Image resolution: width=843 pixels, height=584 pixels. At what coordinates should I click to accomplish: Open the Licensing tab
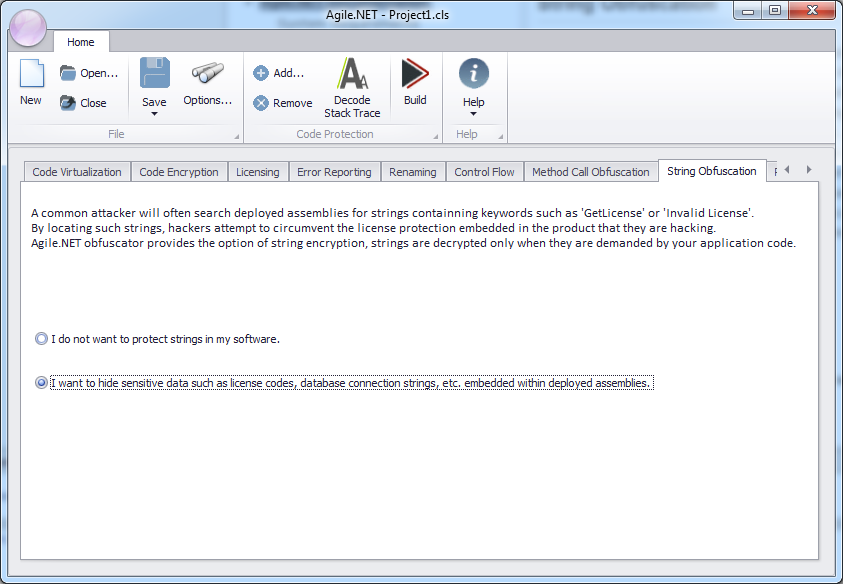[x=257, y=172]
